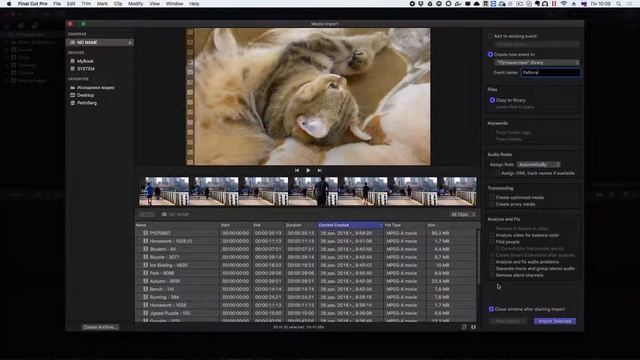Image resolution: width=640 pixels, height=360 pixels.
Task: Enable Analyze and fix audio problems
Action: (492, 262)
